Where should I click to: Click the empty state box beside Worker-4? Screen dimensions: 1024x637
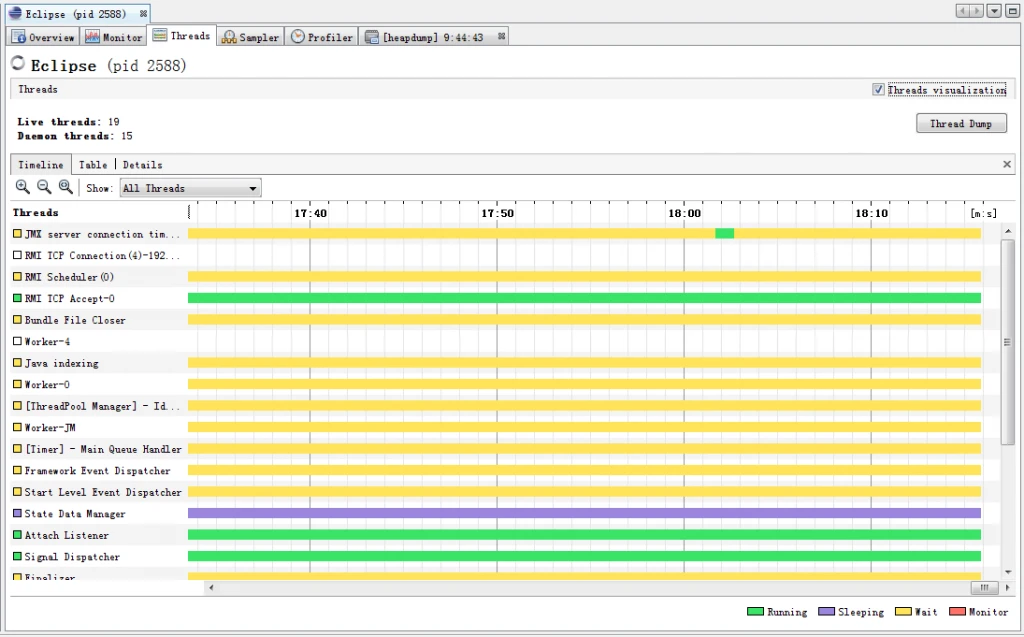tap(18, 341)
